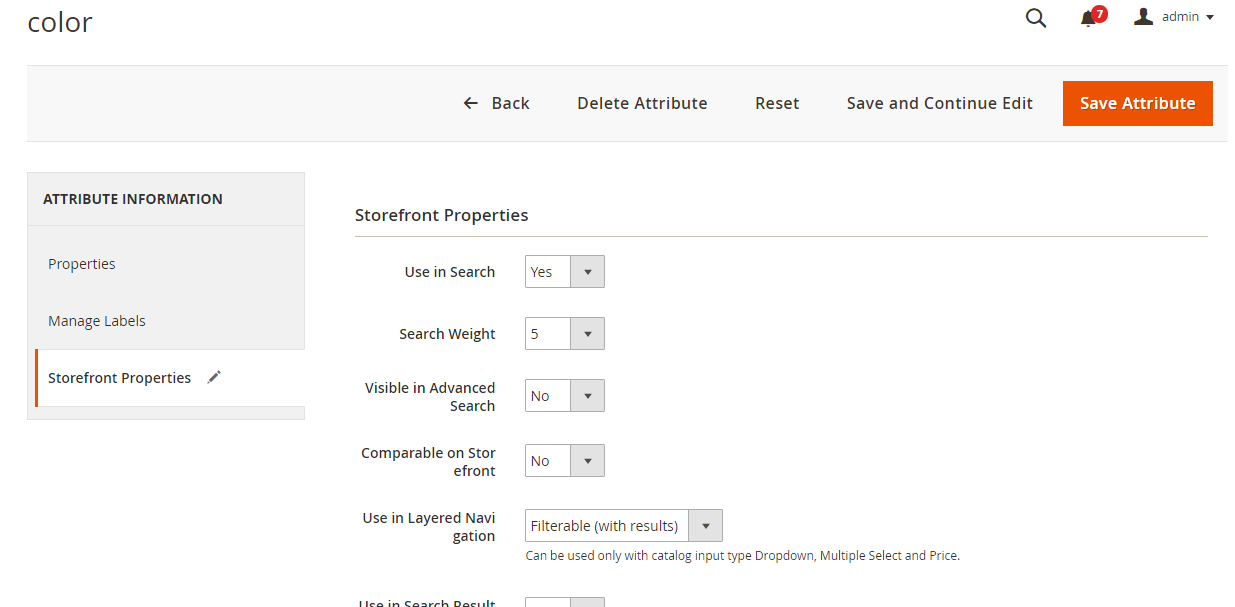
Task: Click the pencil icon beside Storefront Properties
Action: 213,377
